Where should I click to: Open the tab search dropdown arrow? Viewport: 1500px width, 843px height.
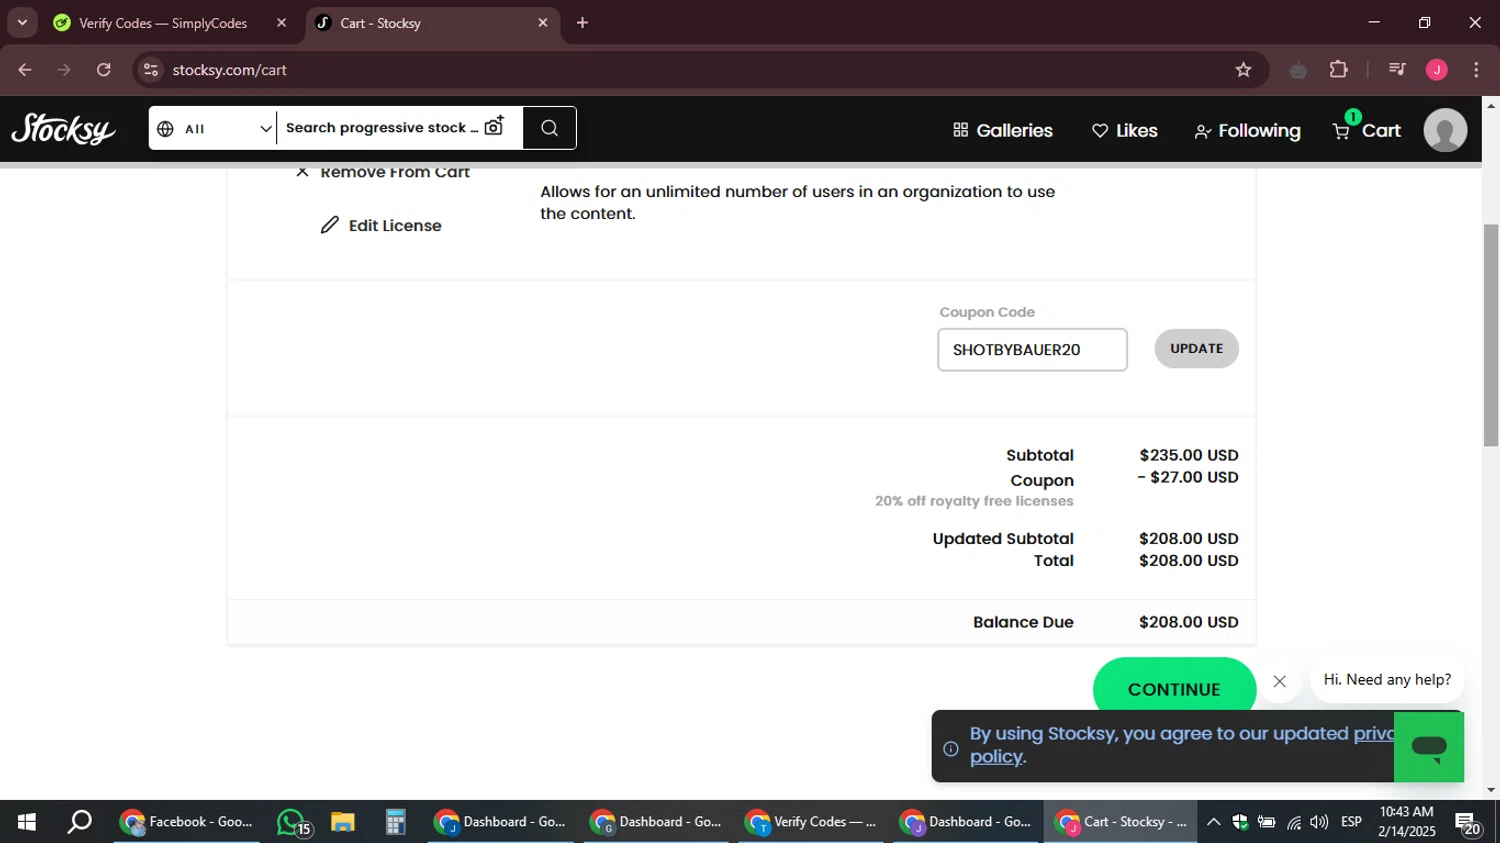(x=22, y=22)
